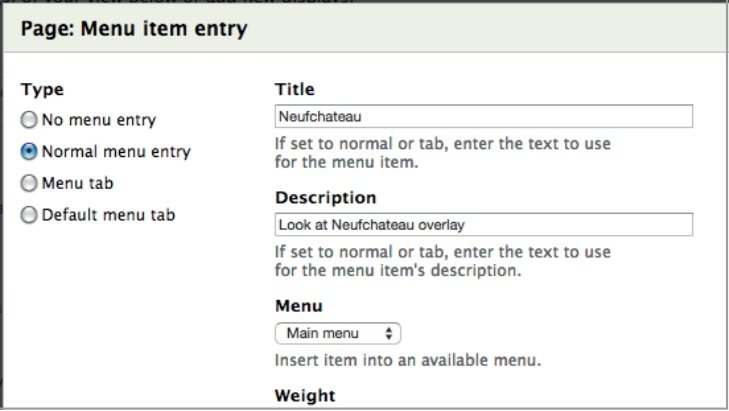The width and height of the screenshot is (729, 411).
Task: Click the 'Page: Menu item entry' header
Action: [134, 30]
